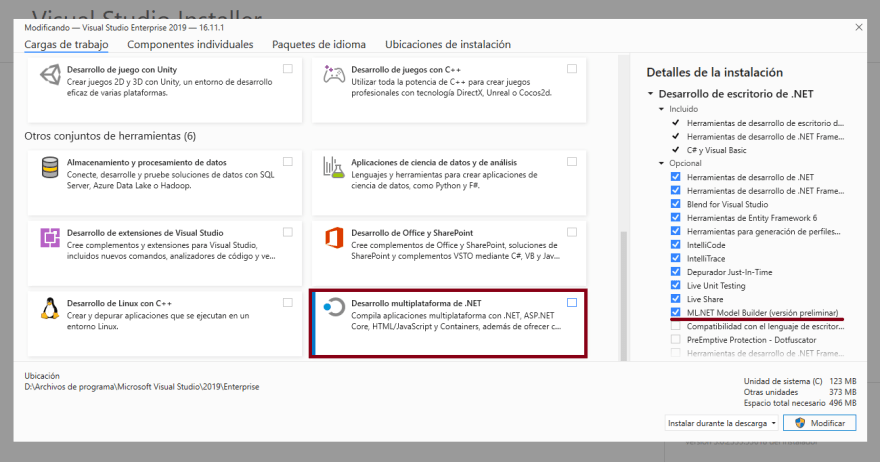Open Componentes individuales tab
Screen dimensions: 880x462
click(190, 44)
